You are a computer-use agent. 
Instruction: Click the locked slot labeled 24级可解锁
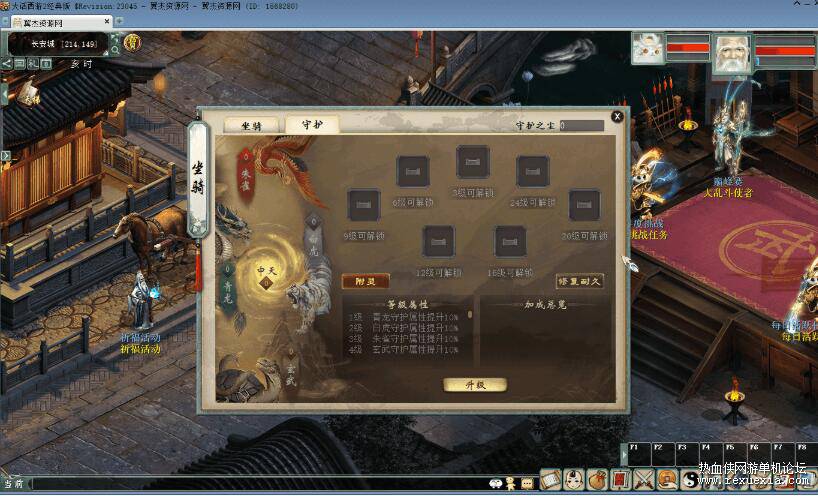point(533,172)
